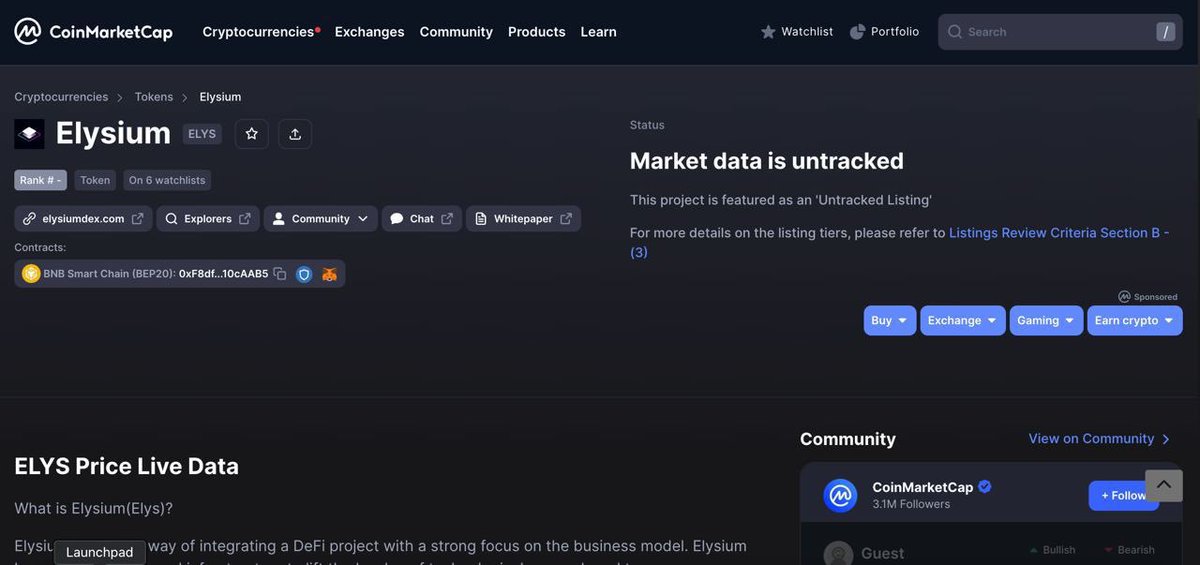
Task: Open the Exchanges menu
Action: coord(369,32)
